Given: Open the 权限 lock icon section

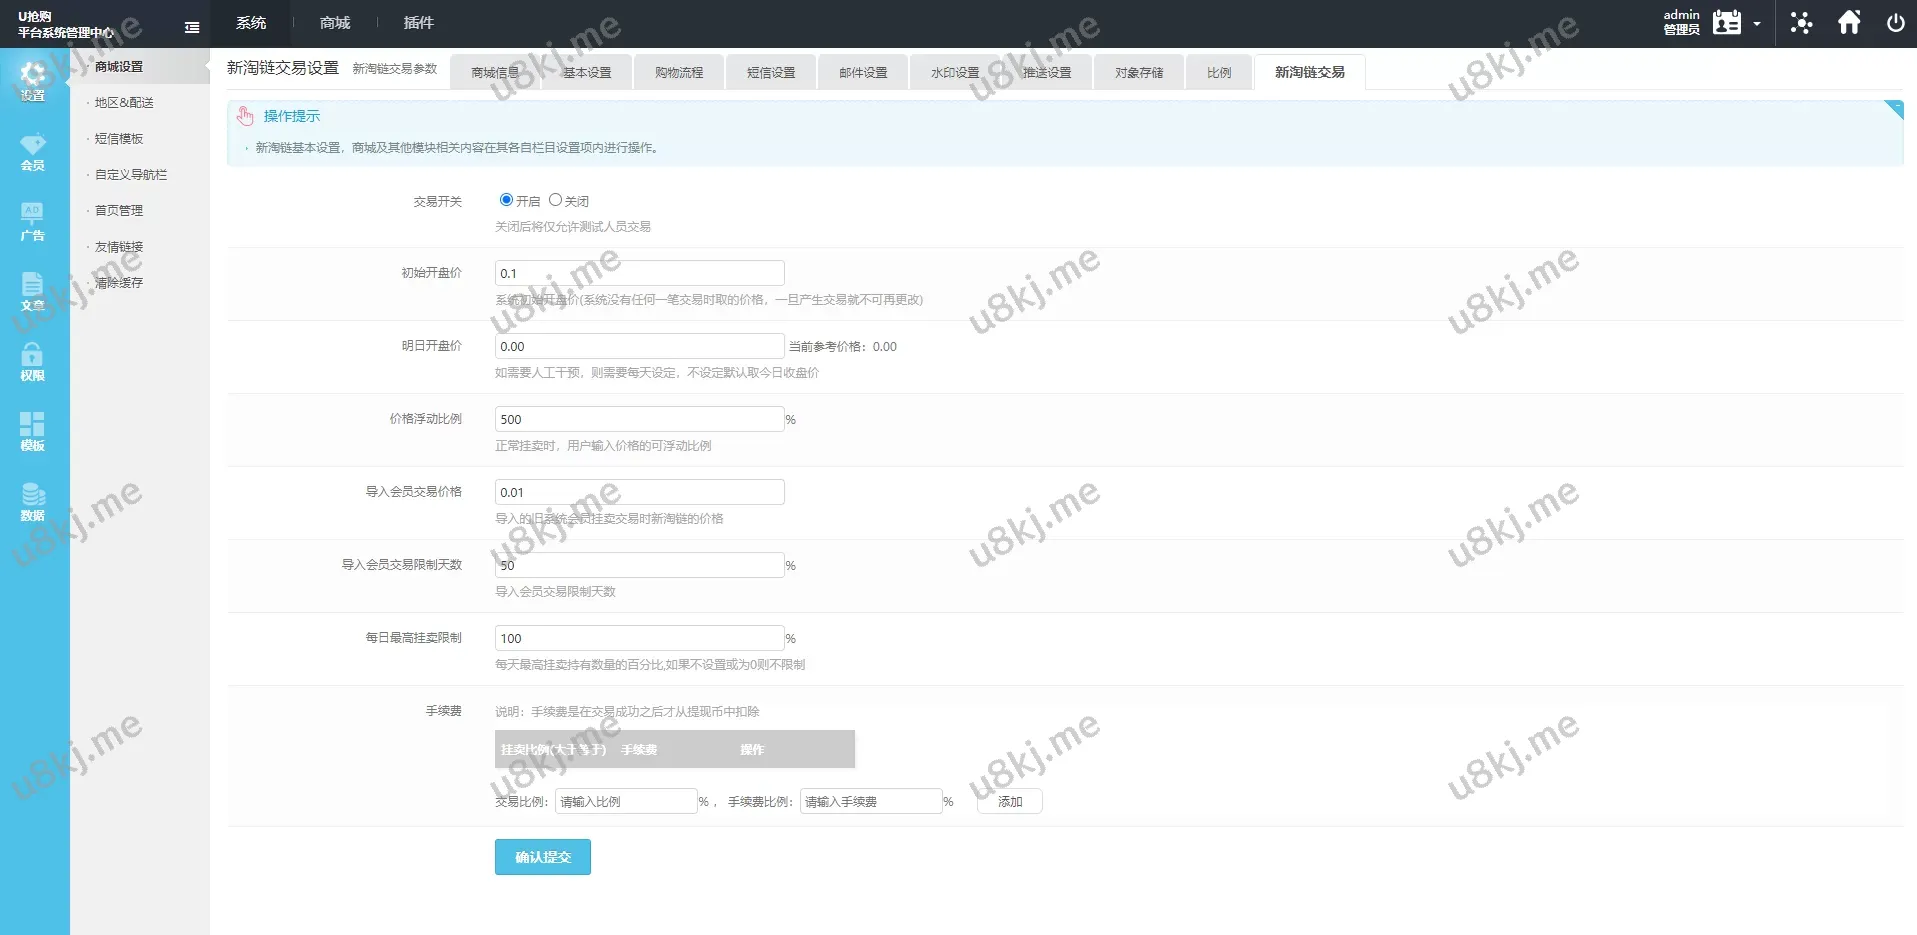Looking at the screenshot, I should coord(33,362).
